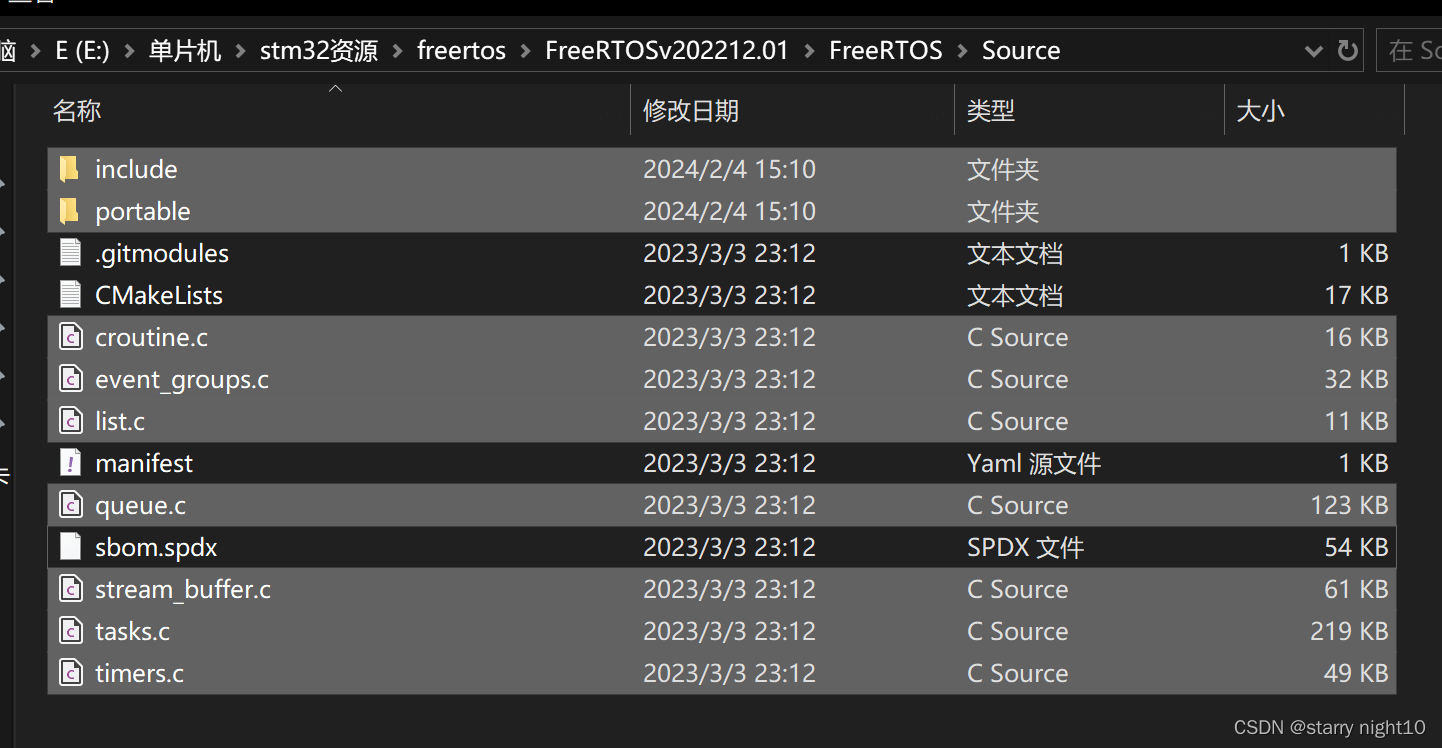Navigate to freertos via the breadcrumb
The height and width of the screenshot is (748, 1442).
[461, 50]
